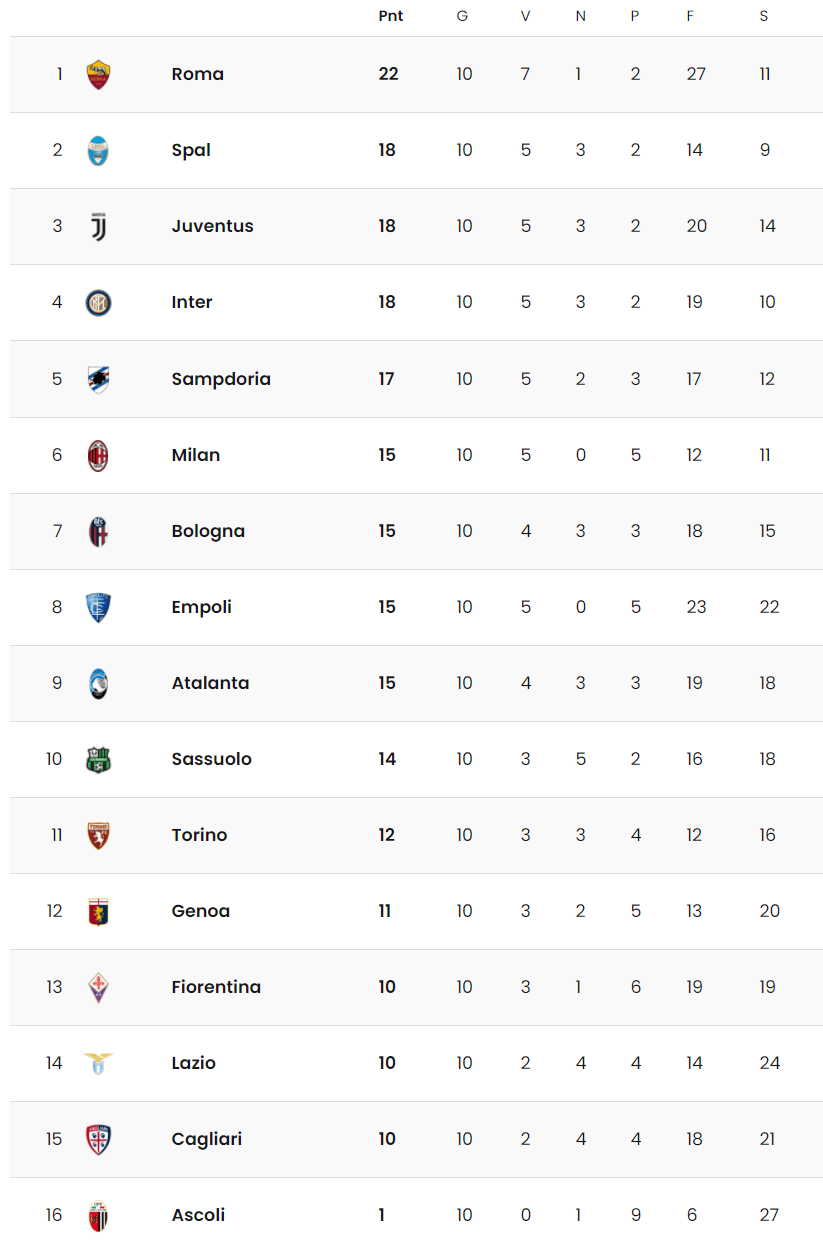The width and height of the screenshot is (823, 1254).
Task: Open the Fiorentina team page
Action: coord(216,987)
